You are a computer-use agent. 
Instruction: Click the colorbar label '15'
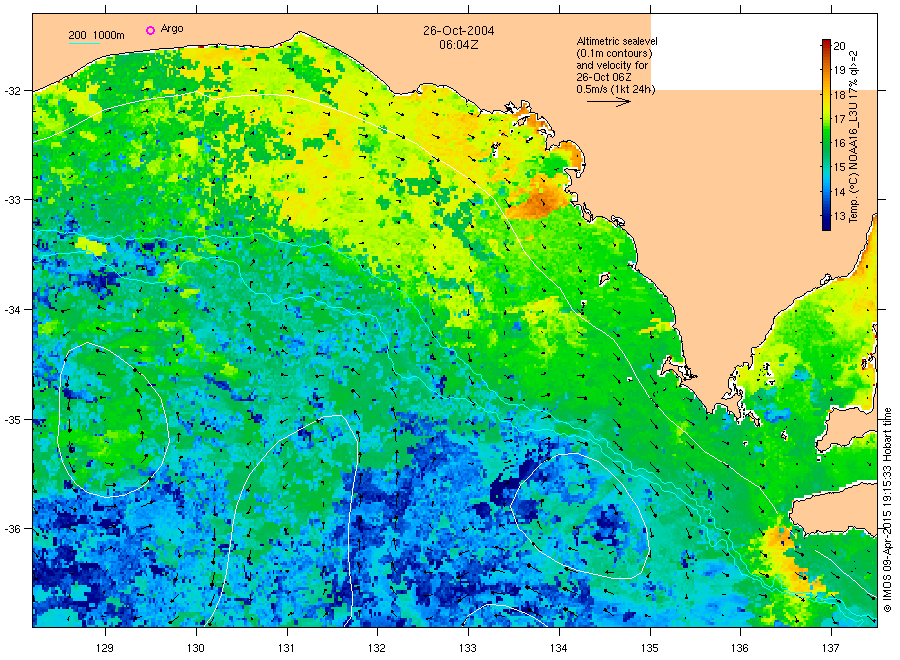point(839,168)
